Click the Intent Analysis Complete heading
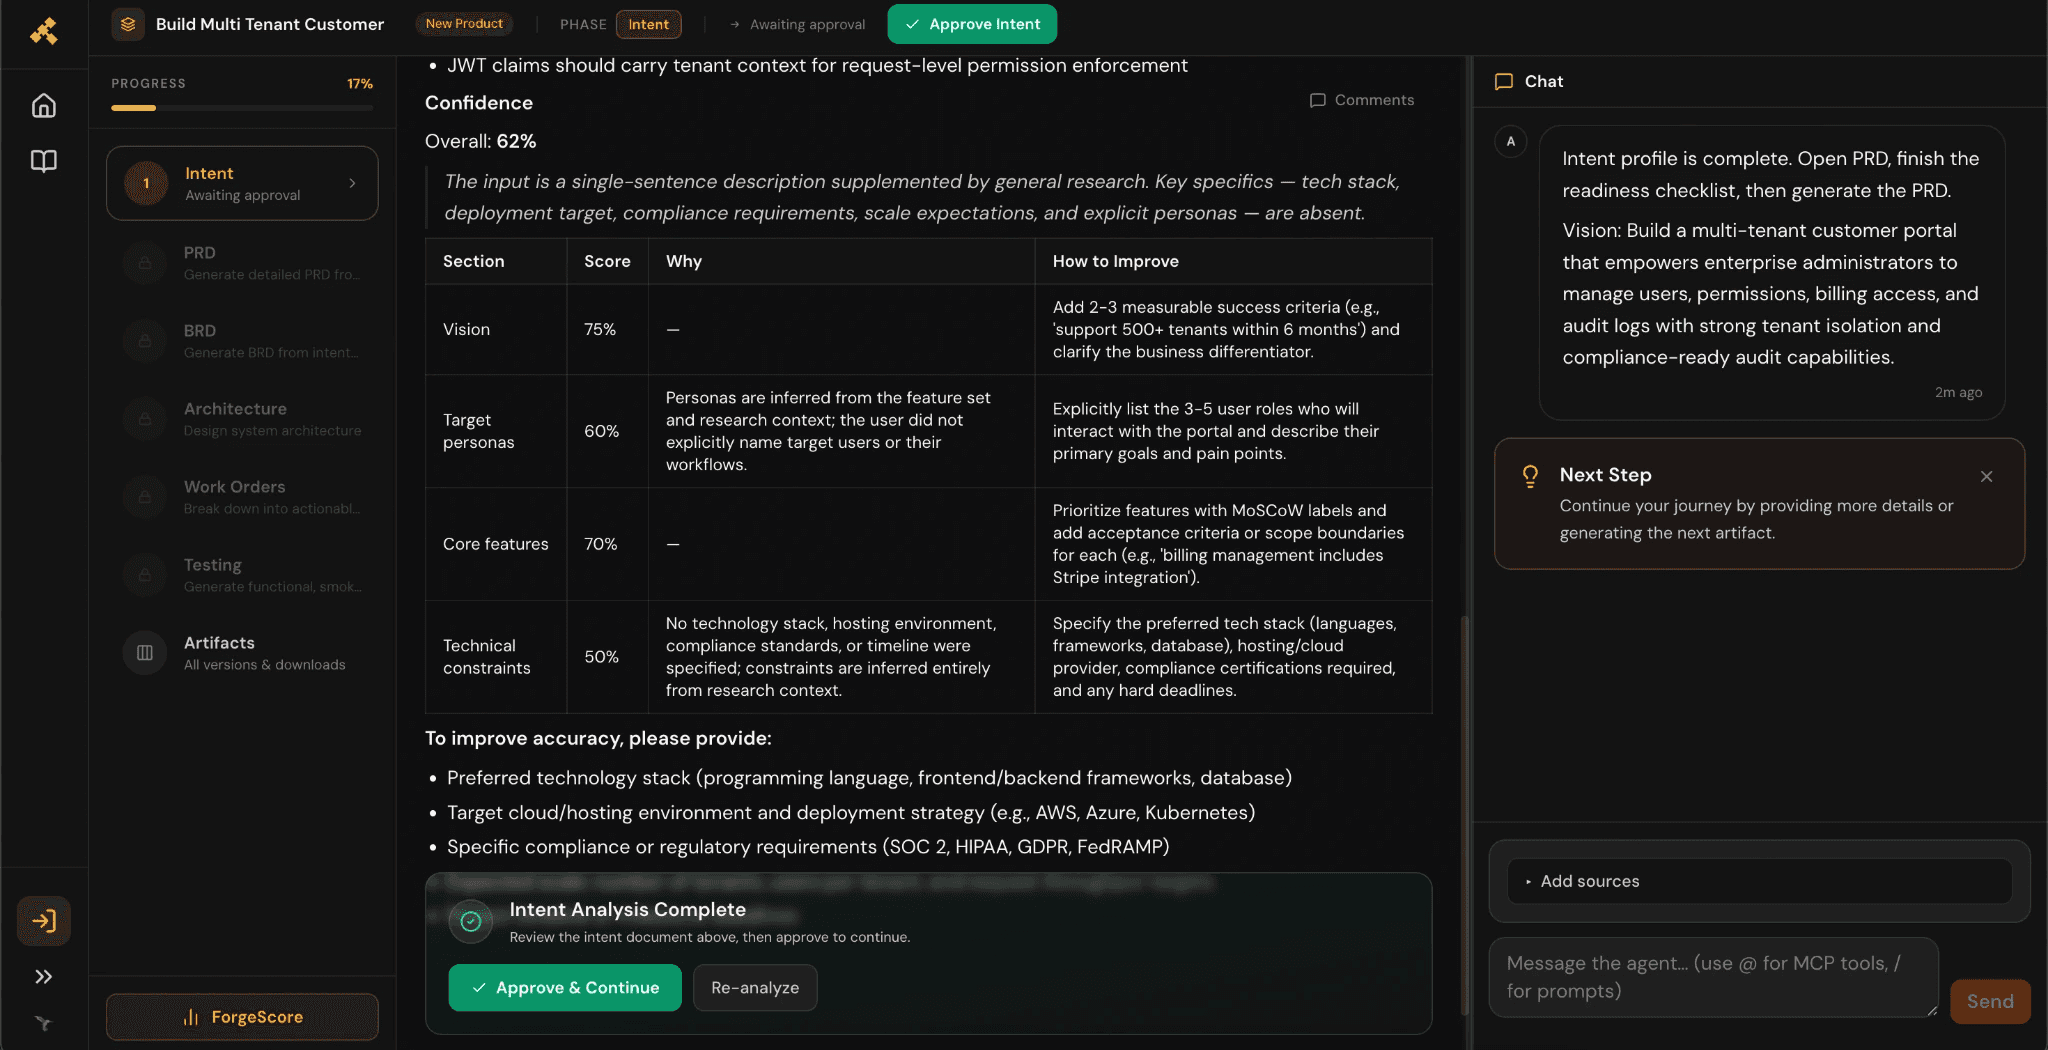 627,910
